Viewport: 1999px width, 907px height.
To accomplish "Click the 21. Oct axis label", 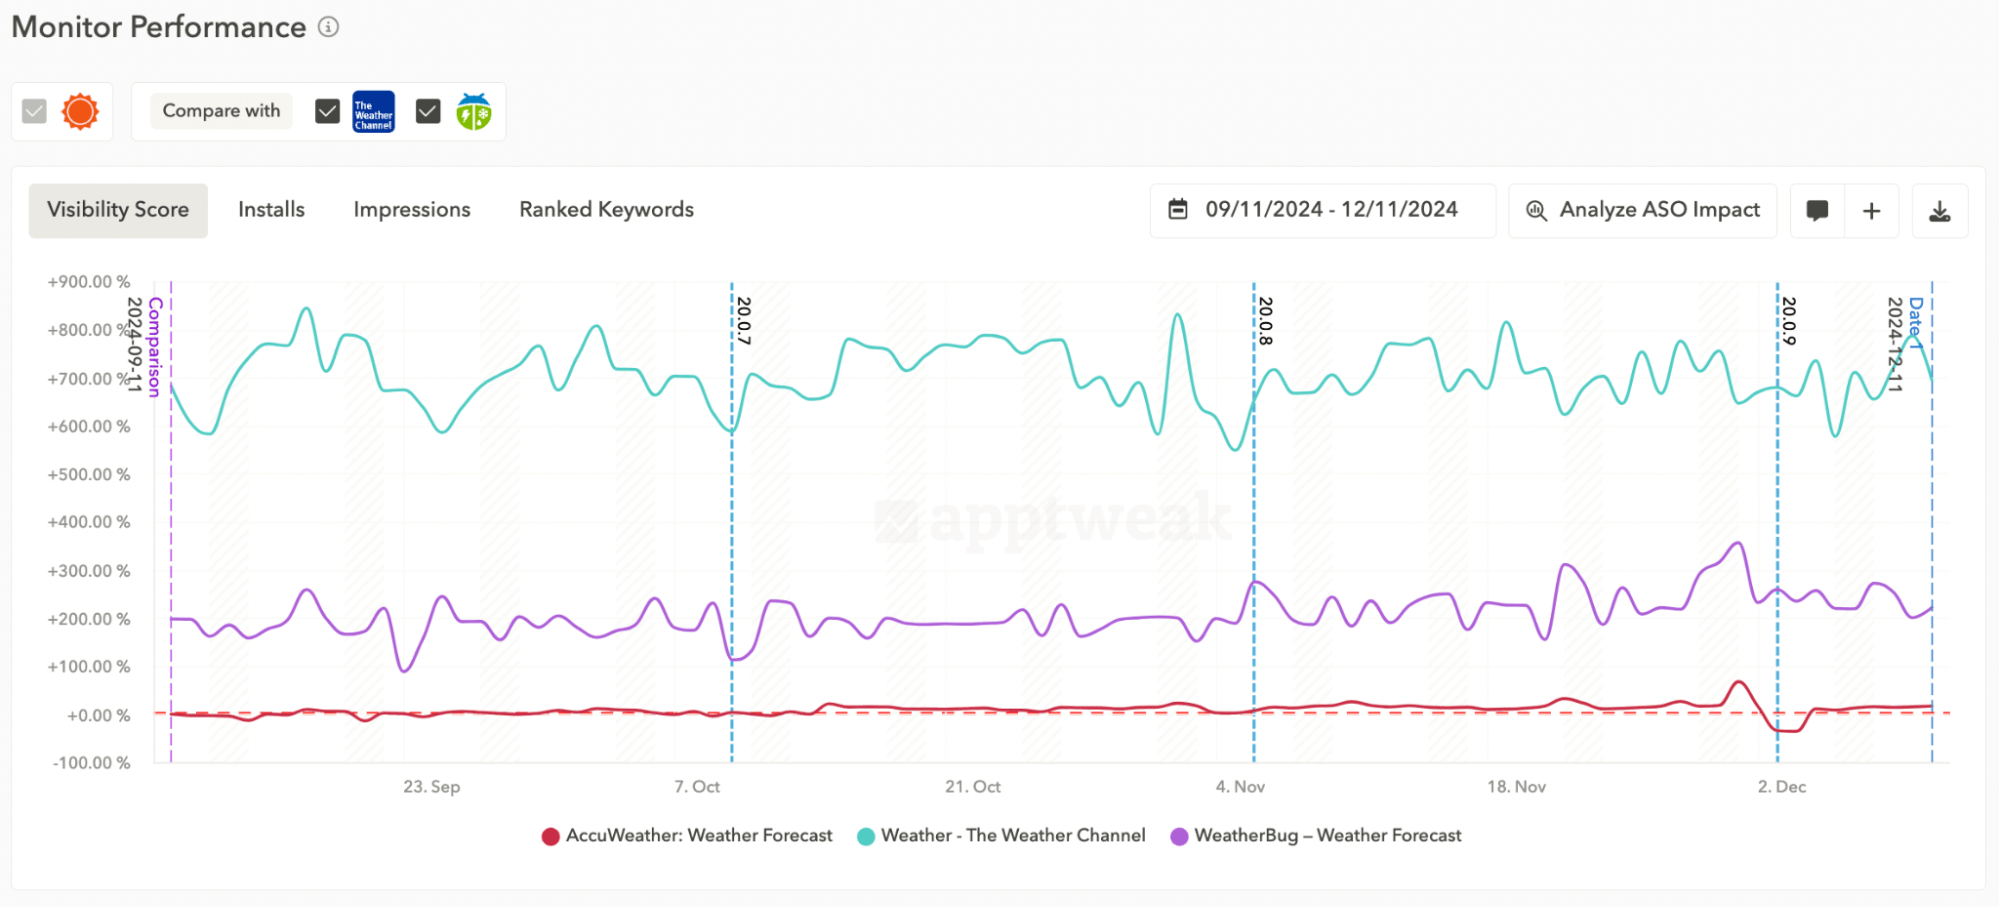I will [x=973, y=787].
